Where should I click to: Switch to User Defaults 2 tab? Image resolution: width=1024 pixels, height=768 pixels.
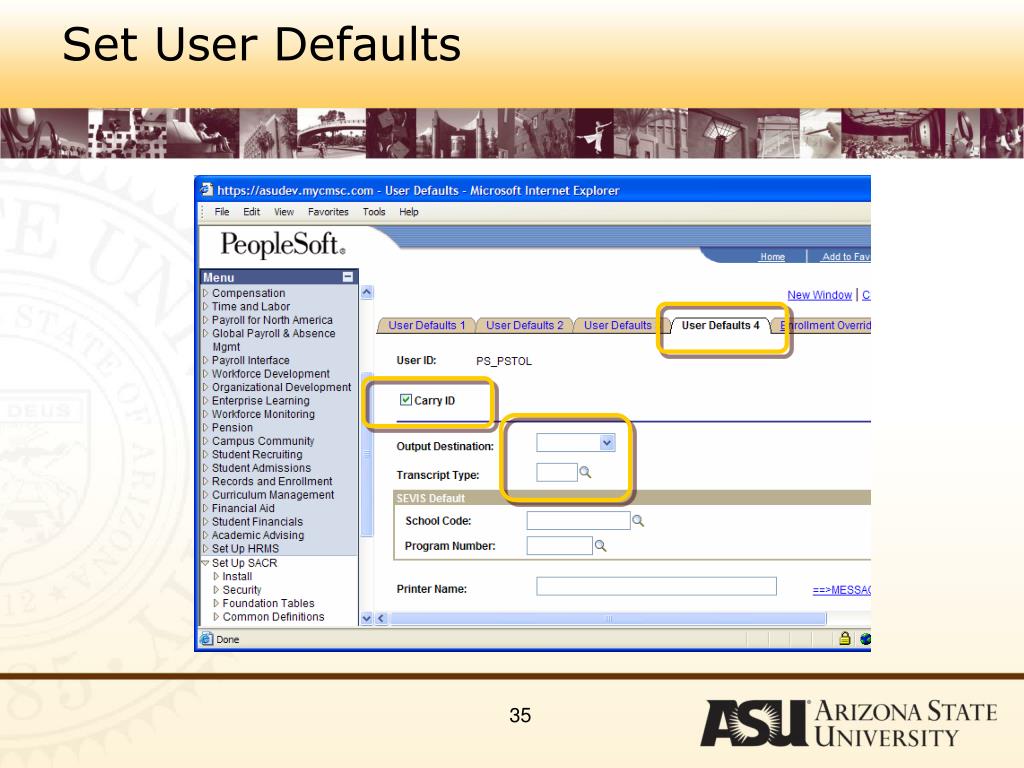[x=524, y=325]
